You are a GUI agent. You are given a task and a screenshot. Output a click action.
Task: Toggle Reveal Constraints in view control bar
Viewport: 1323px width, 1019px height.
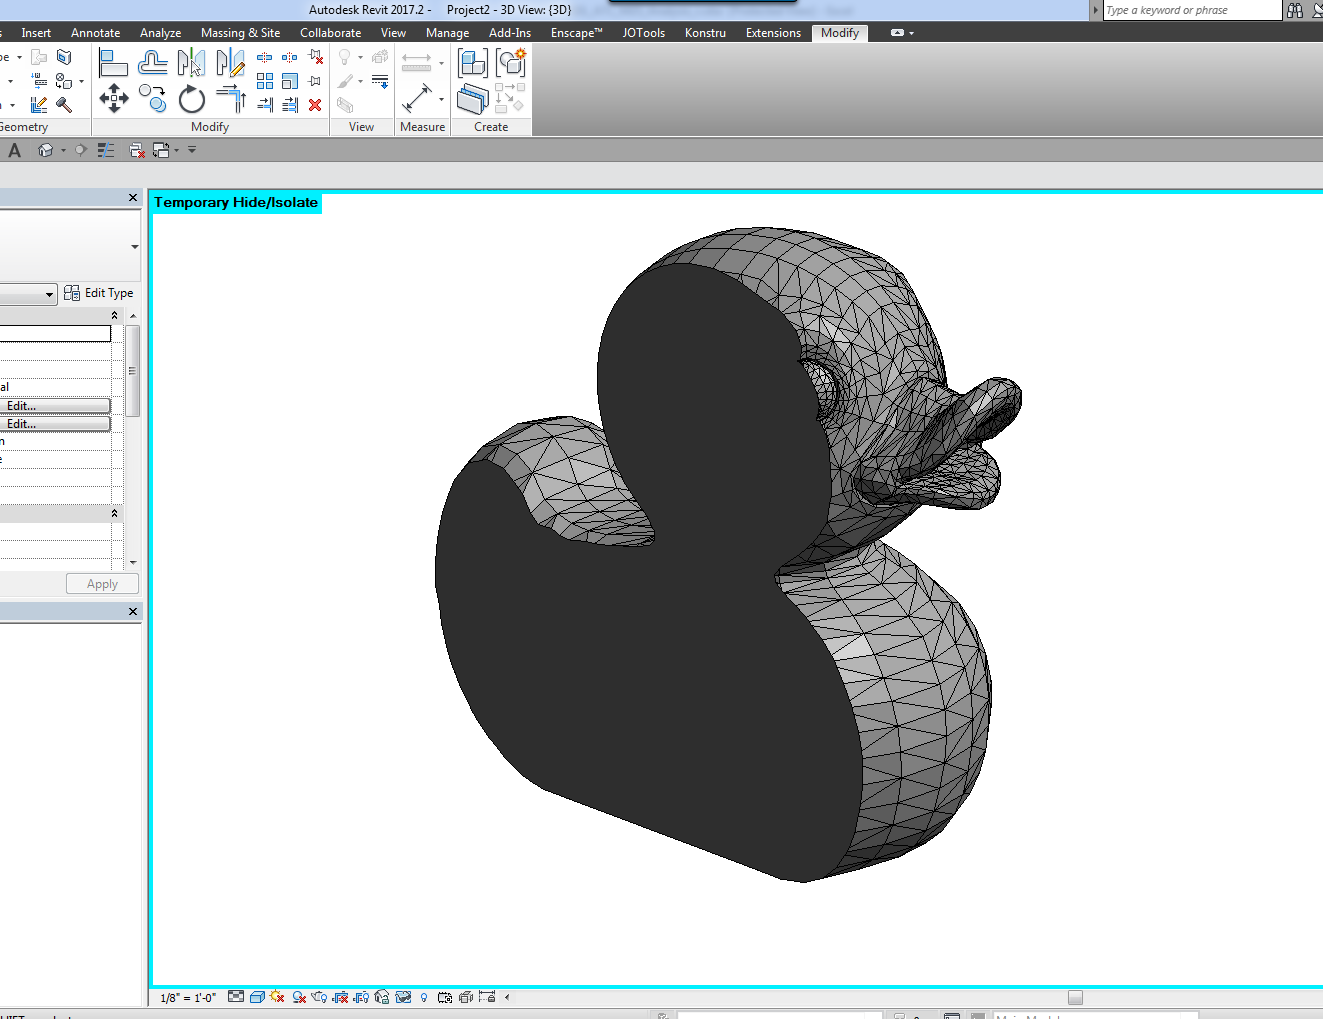[487, 997]
